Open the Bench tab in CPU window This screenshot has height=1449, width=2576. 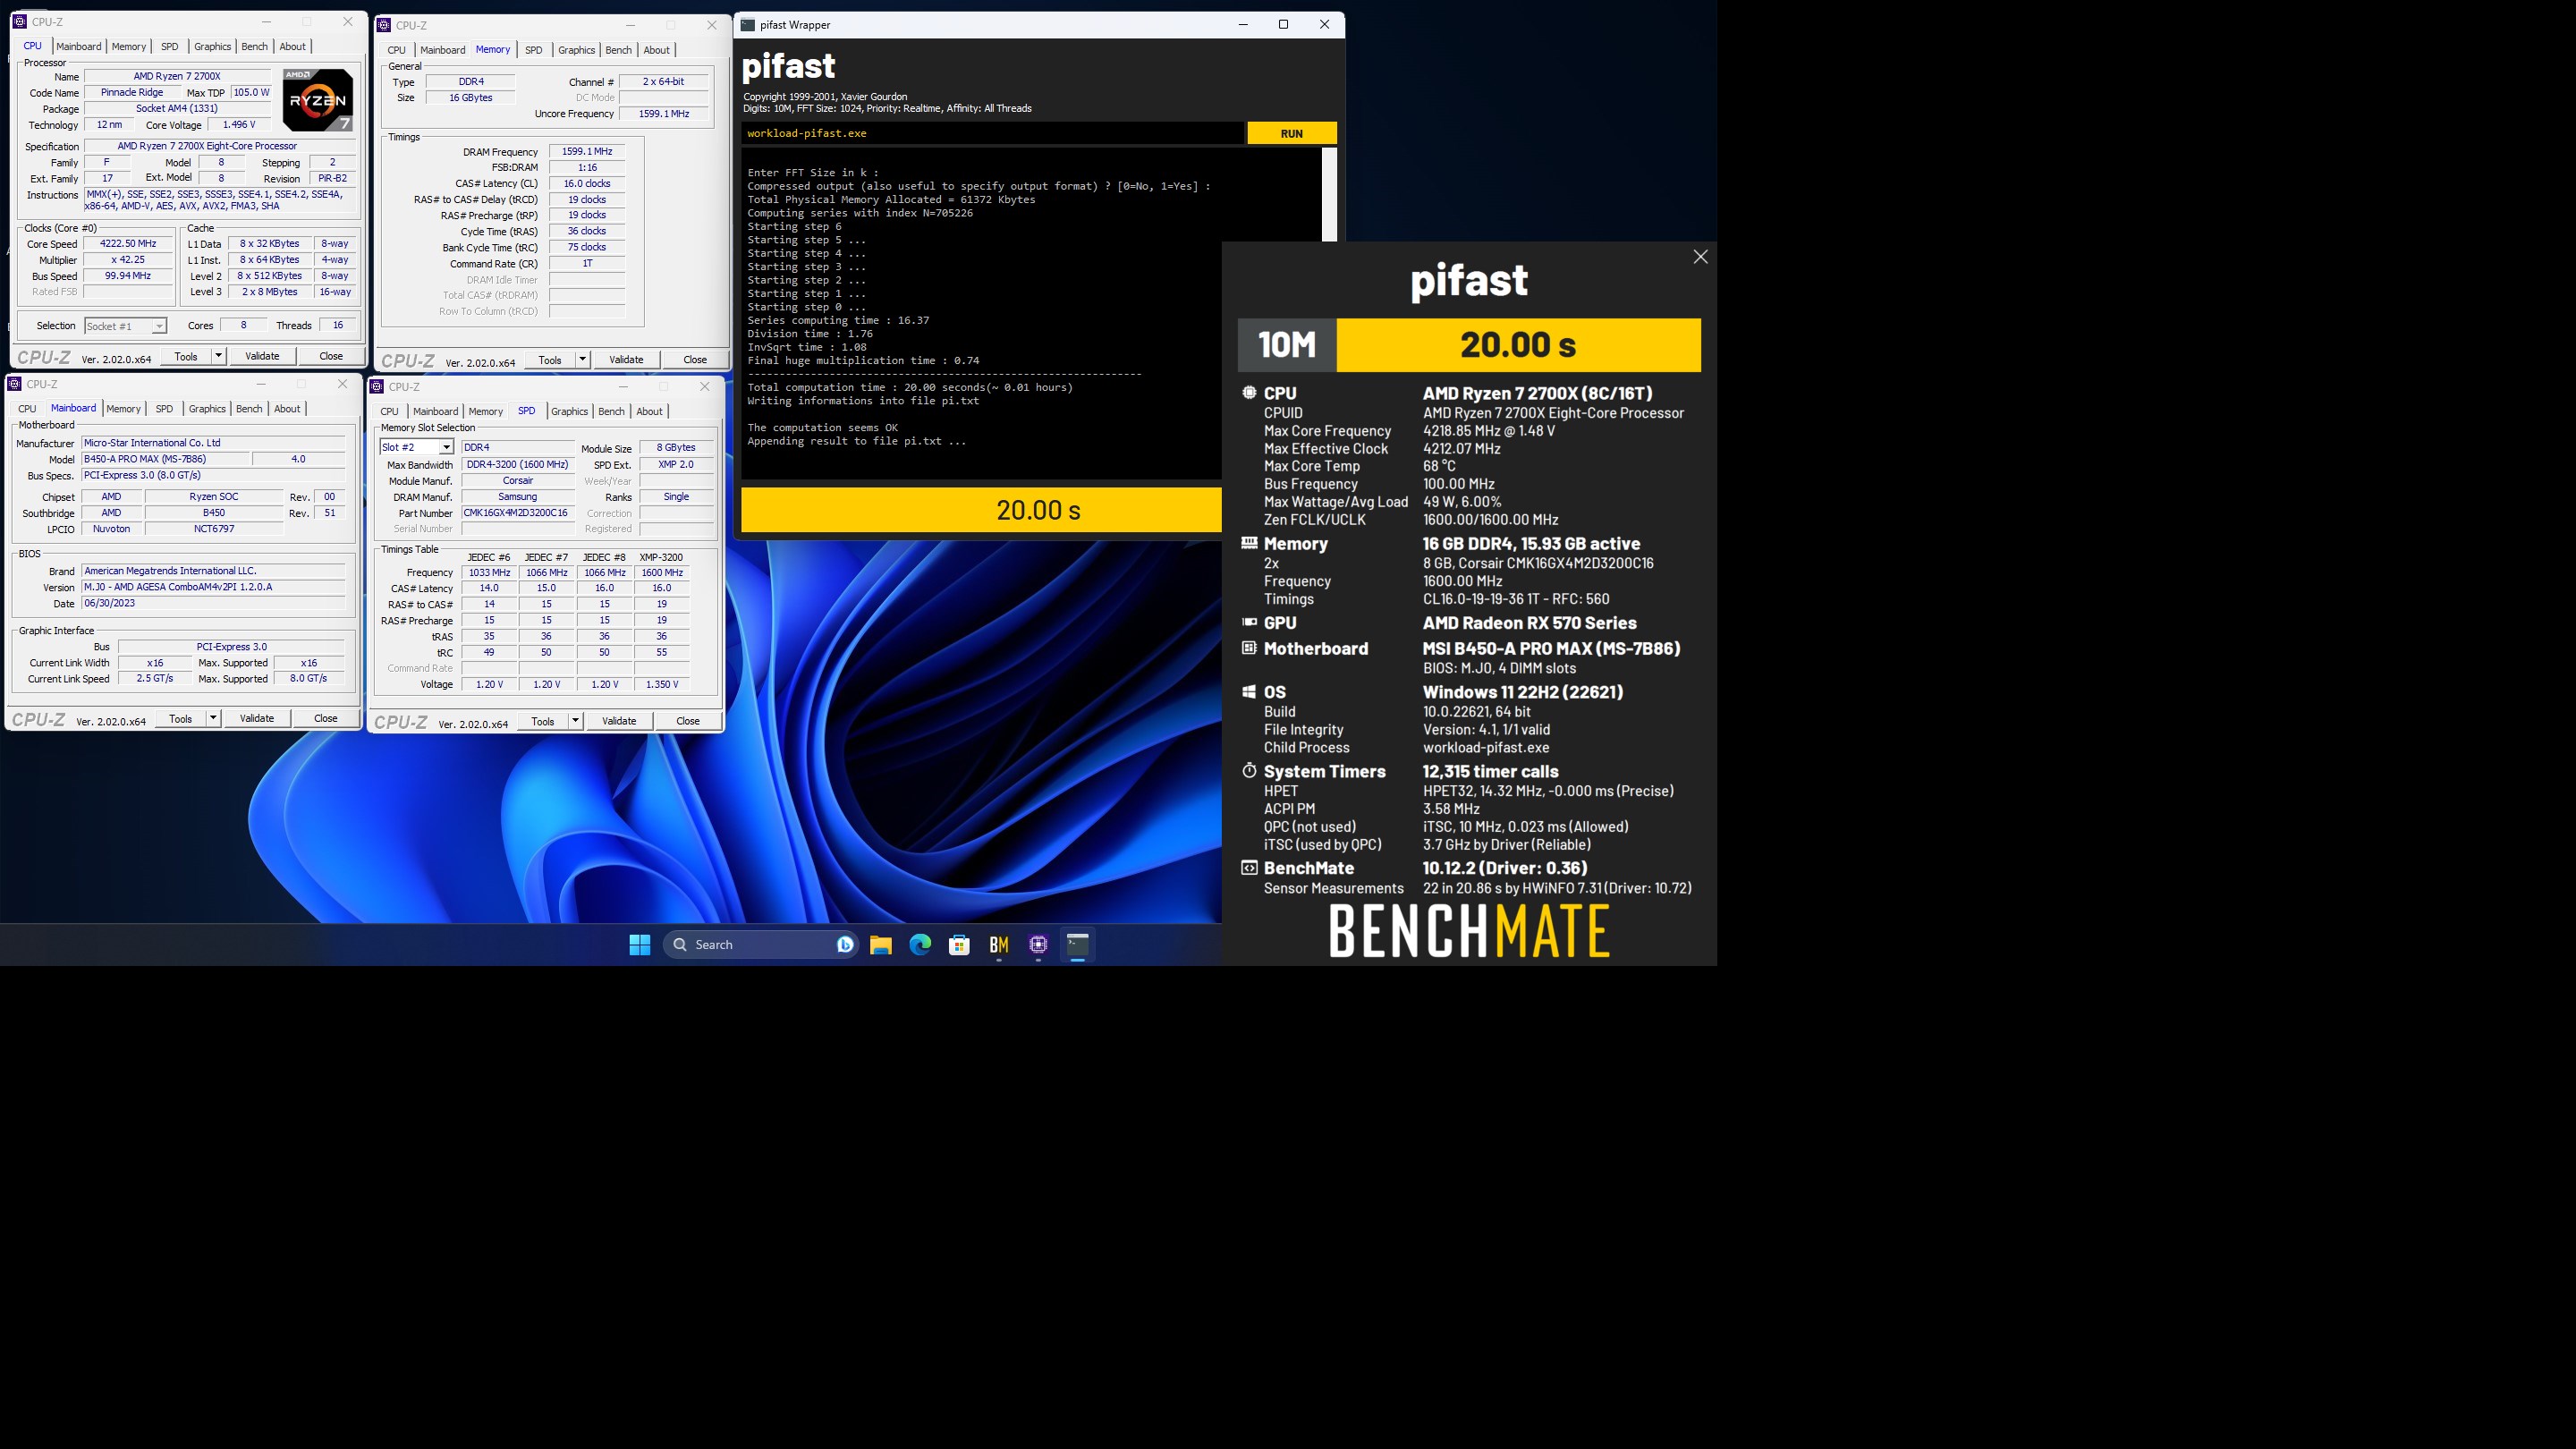point(255,46)
